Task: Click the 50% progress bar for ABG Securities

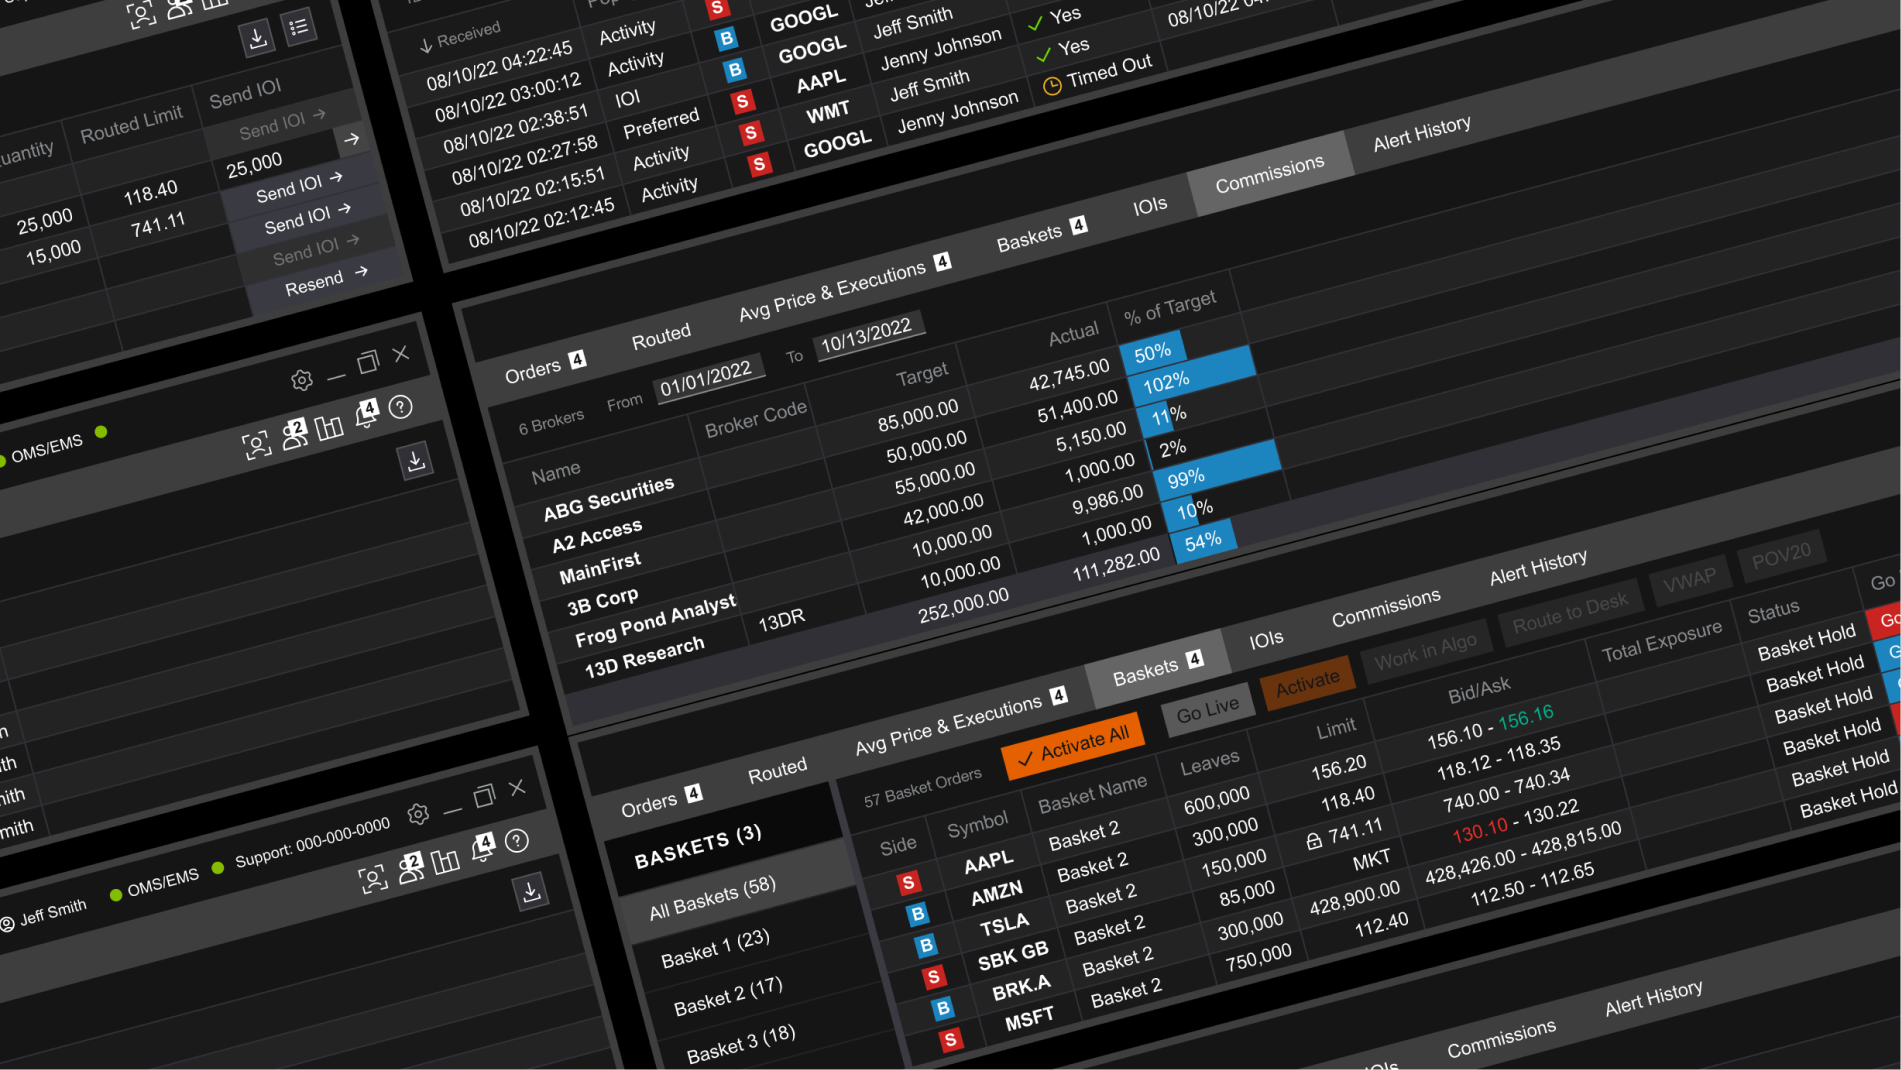Action: pyautogui.click(x=1152, y=351)
